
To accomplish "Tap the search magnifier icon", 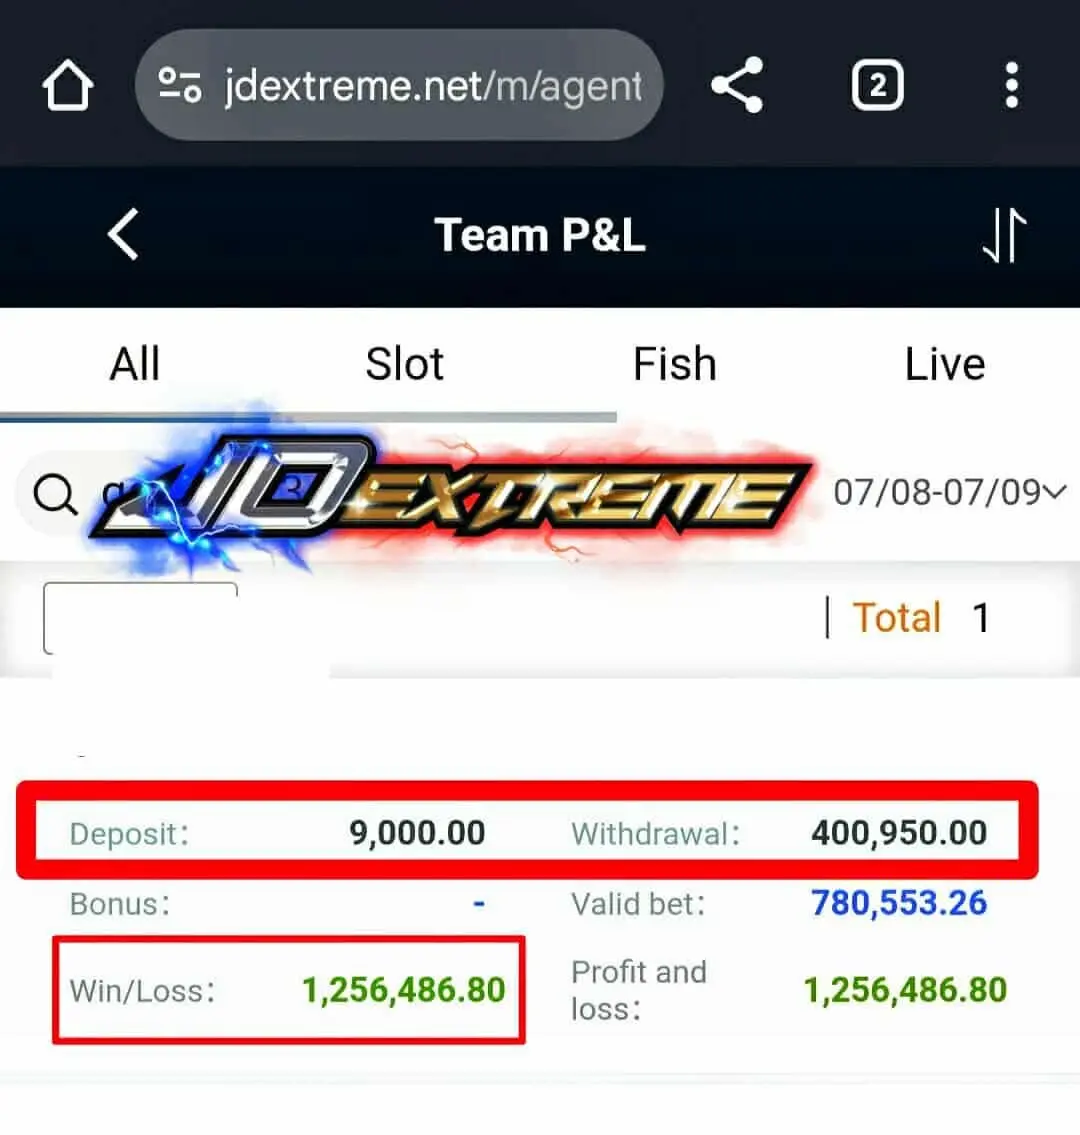I will (55, 494).
